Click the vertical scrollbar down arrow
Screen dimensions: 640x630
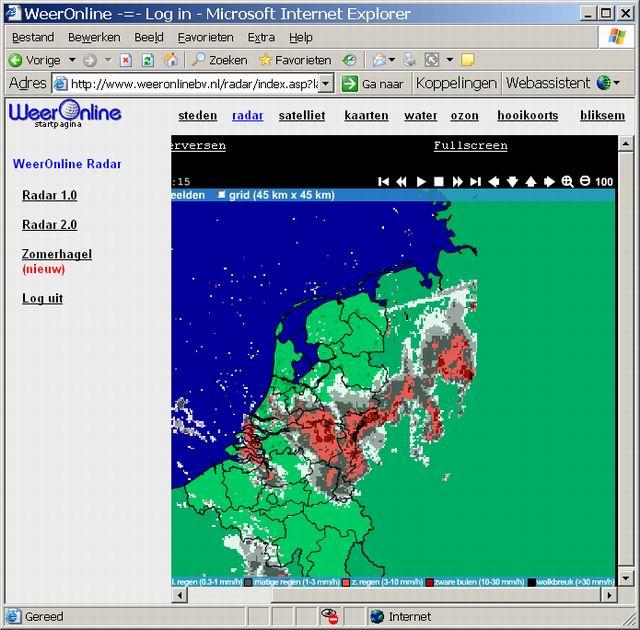pyautogui.click(x=626, y=578)
